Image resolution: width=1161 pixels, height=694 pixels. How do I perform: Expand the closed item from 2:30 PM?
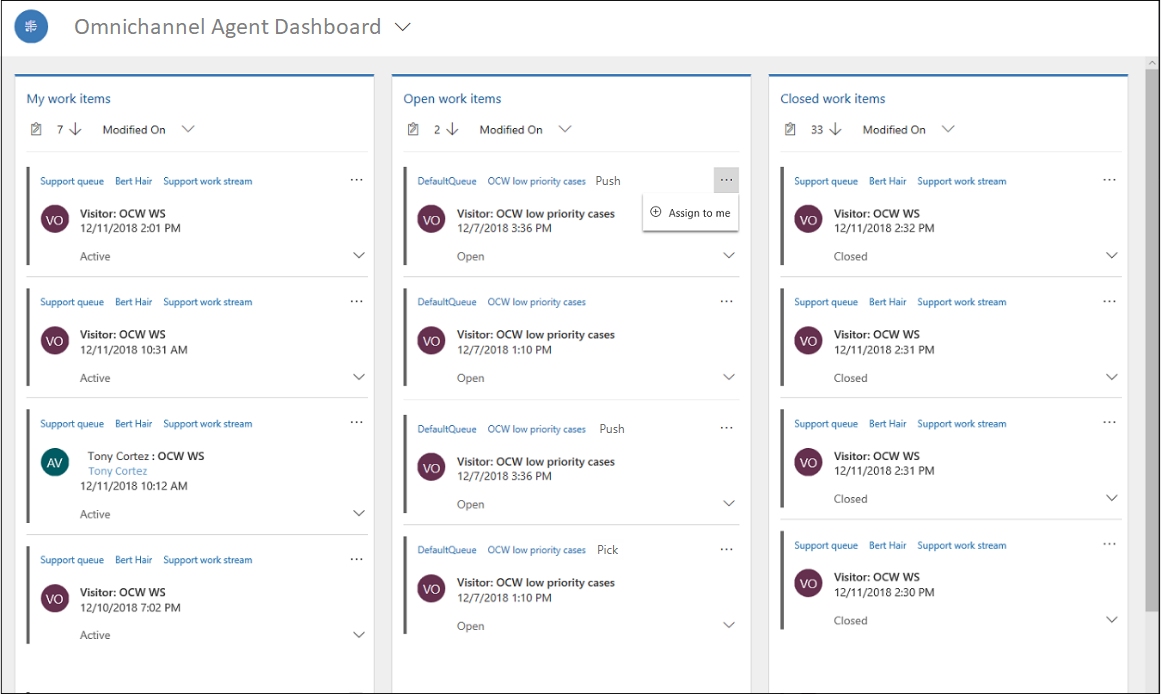(1112, 620)
